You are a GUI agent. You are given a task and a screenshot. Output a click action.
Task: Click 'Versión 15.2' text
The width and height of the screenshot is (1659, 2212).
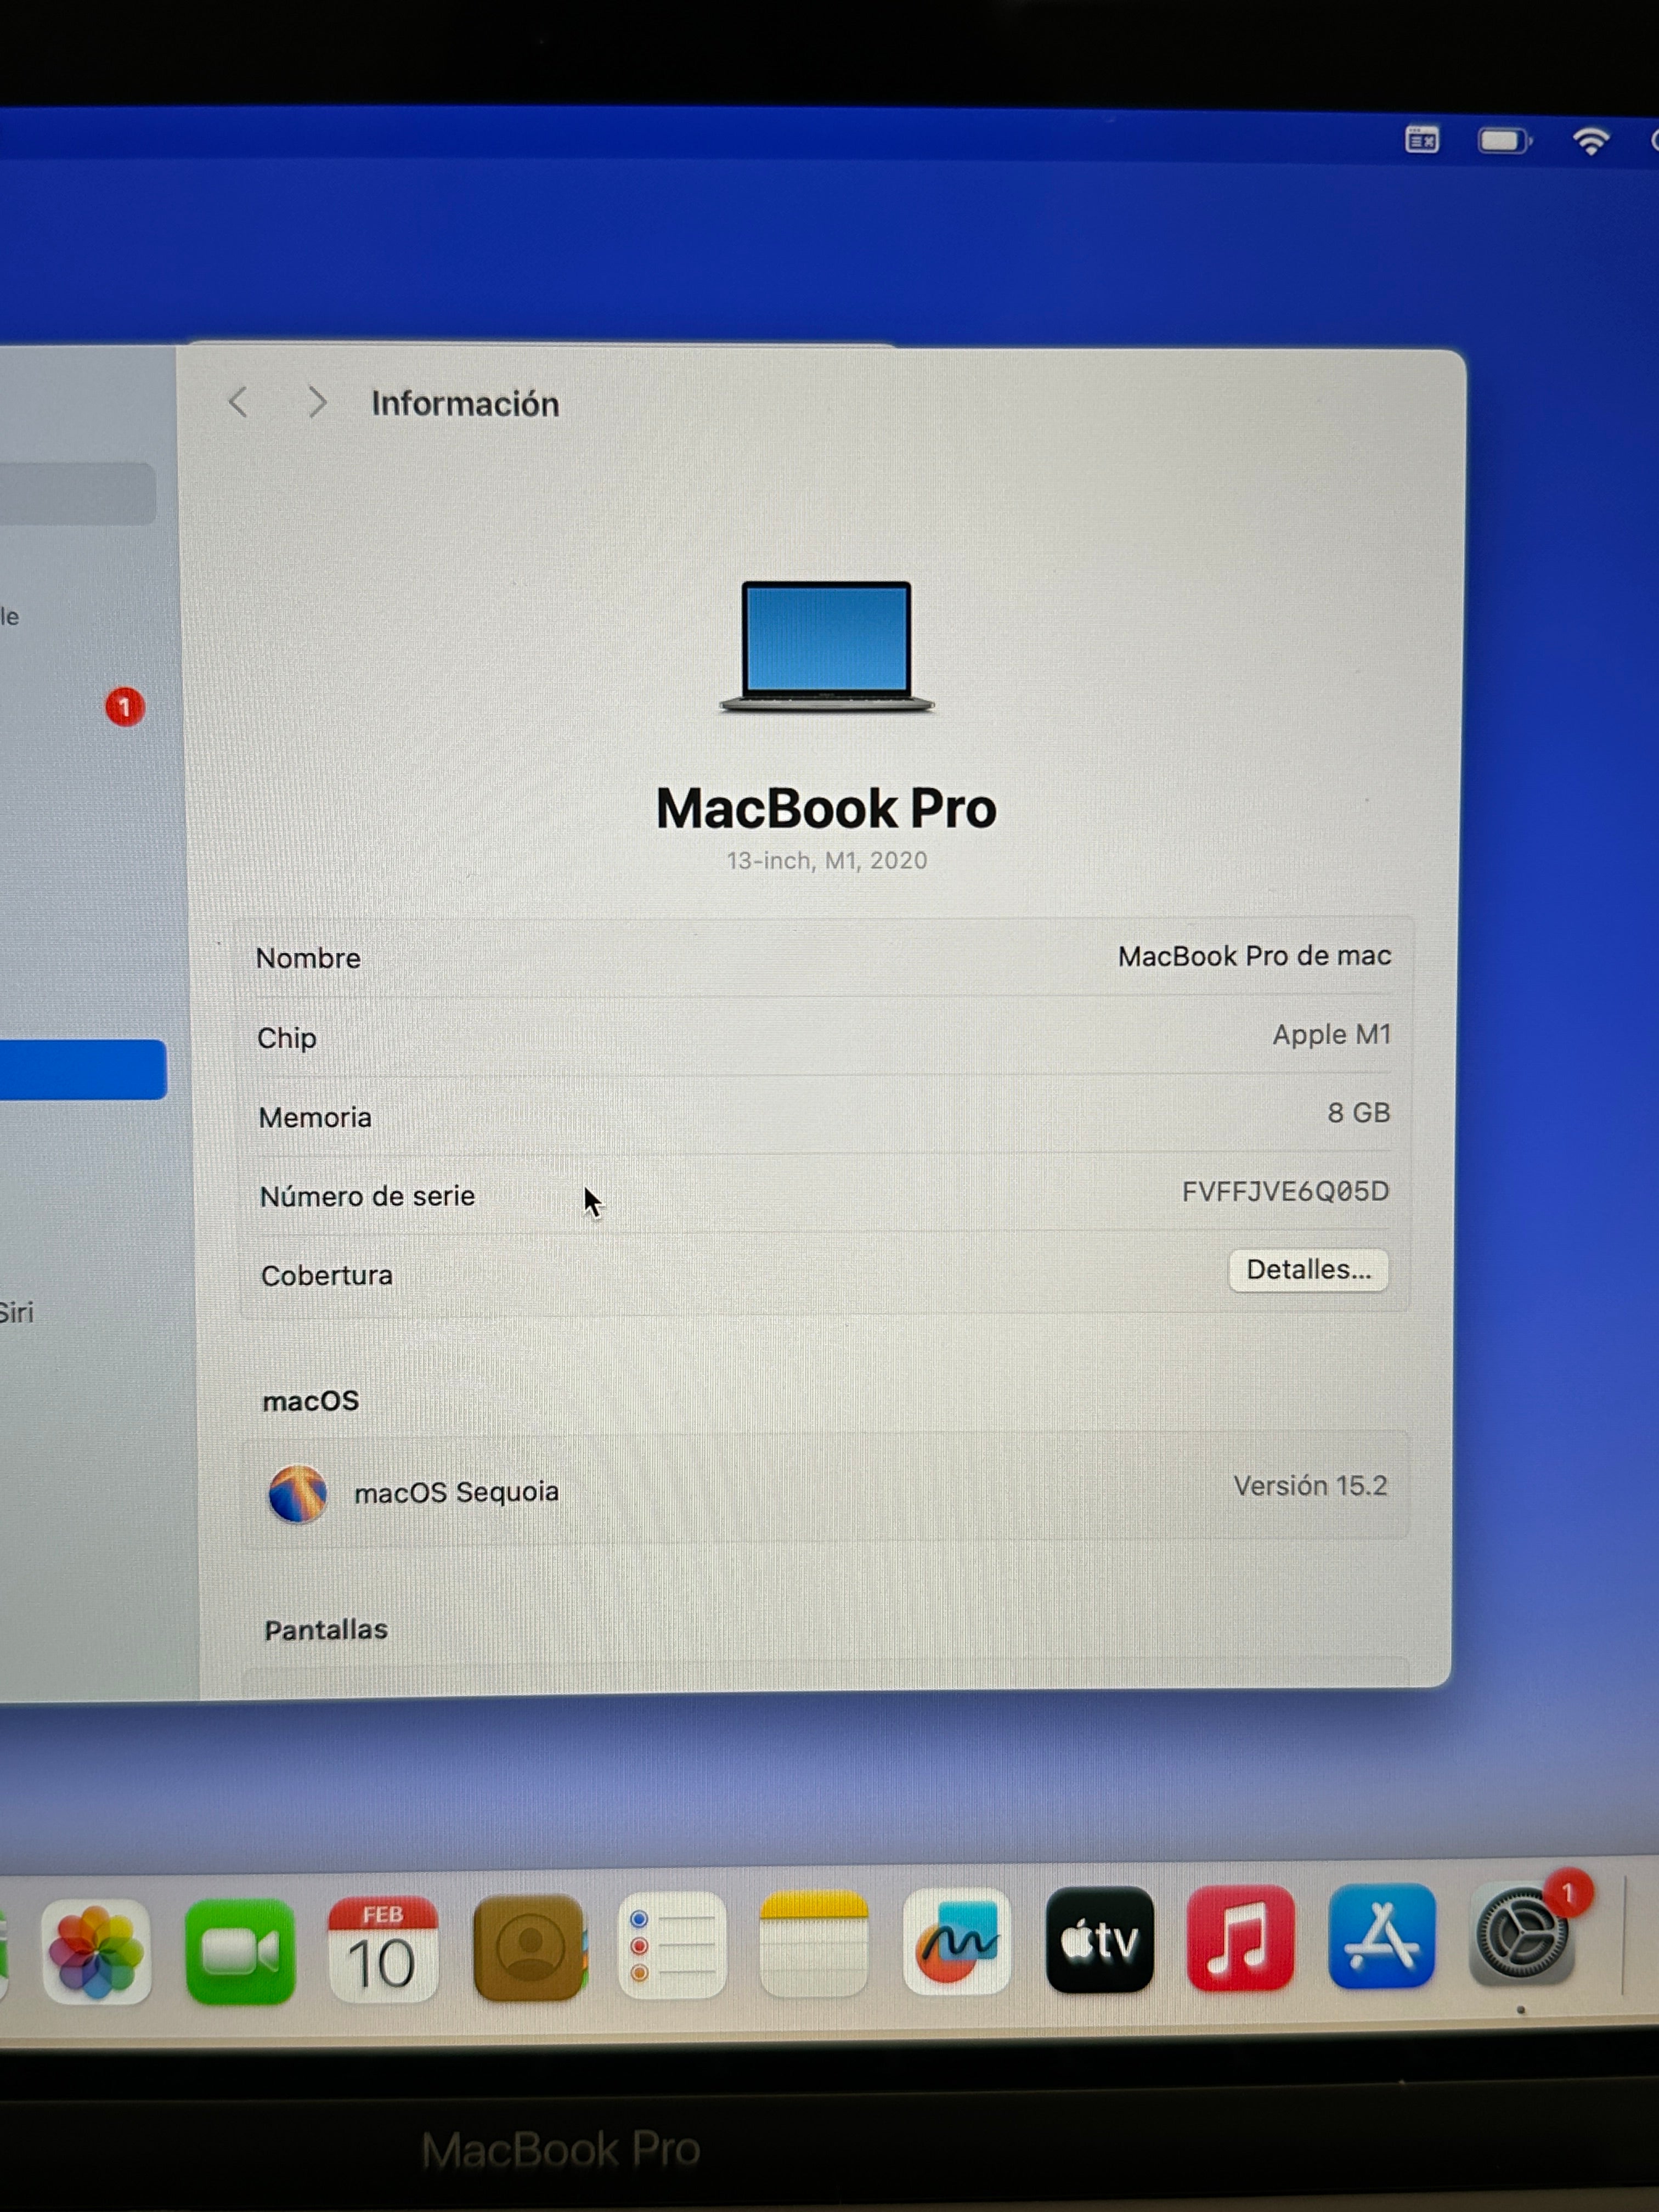[x=1310, y=1486]
